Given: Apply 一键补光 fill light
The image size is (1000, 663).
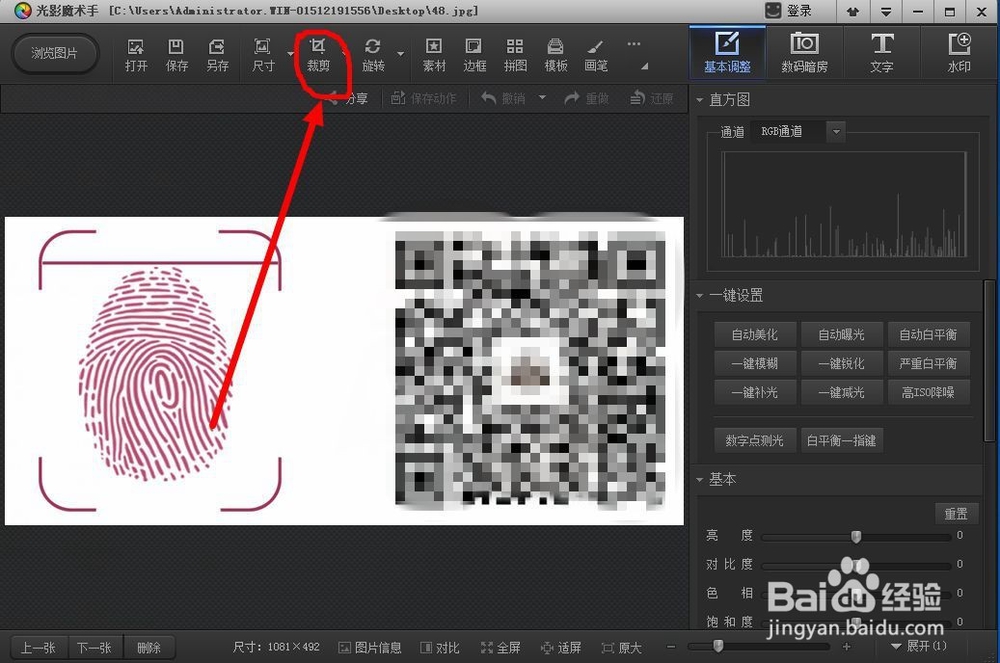Looking at the screenshot, I should pyautogui.click(x=755, y=392).
